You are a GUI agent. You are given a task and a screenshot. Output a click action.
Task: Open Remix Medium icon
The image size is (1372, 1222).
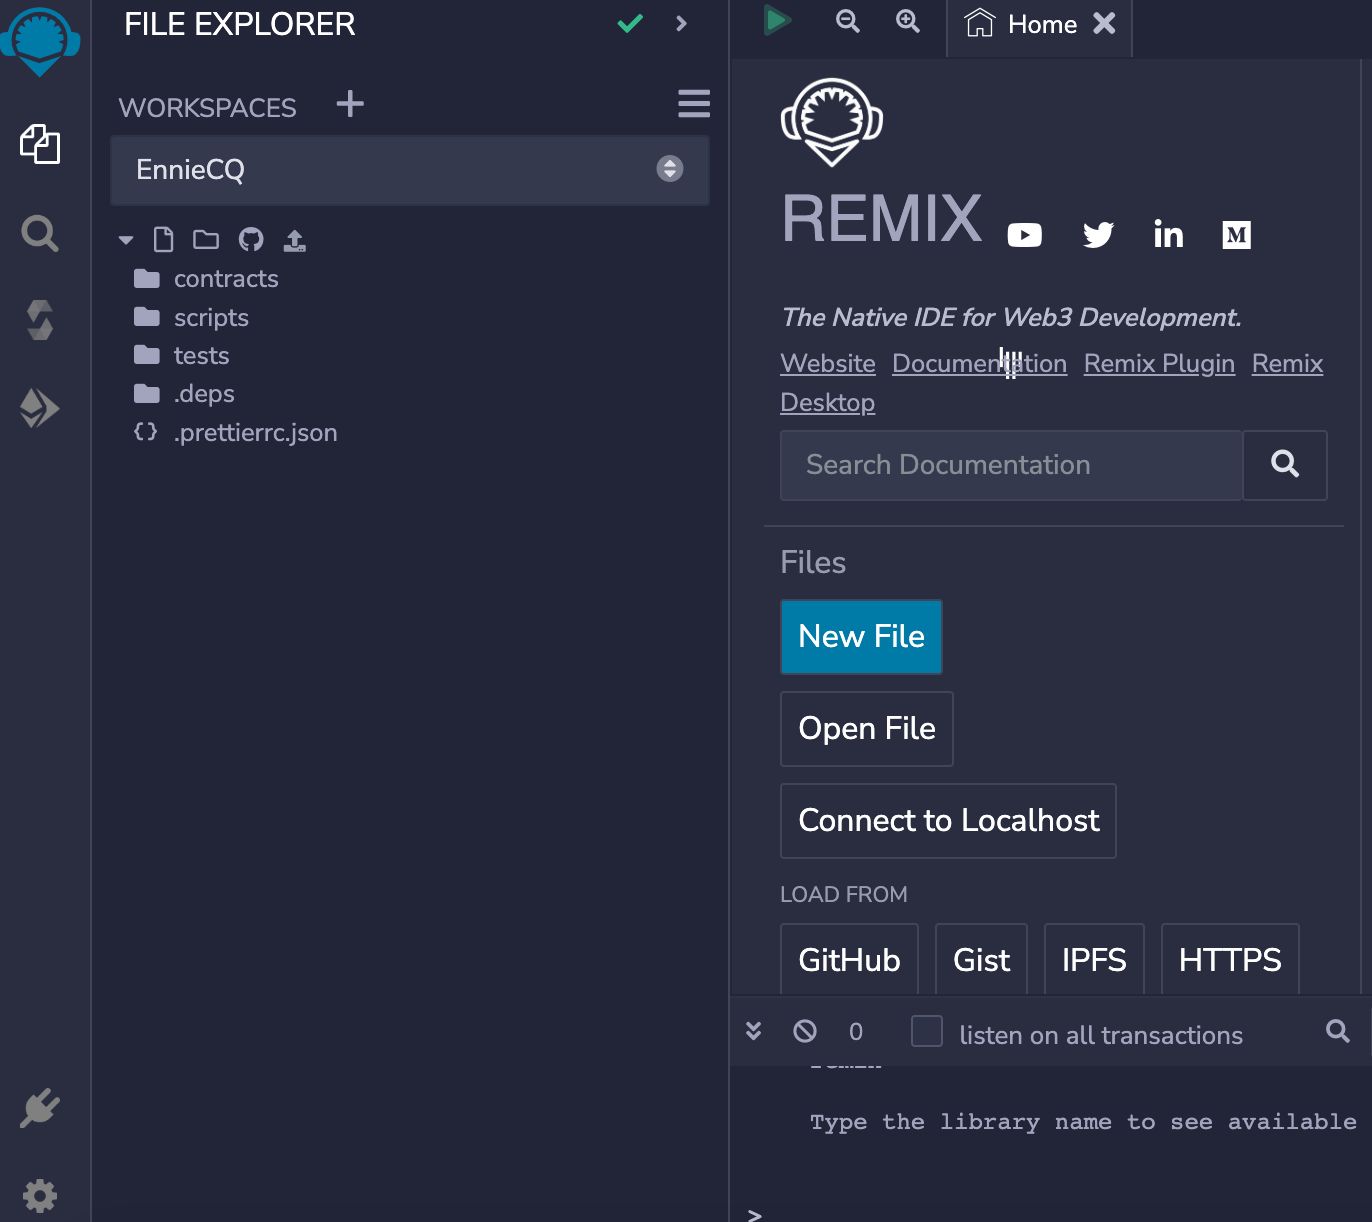tap(1237, 235)
